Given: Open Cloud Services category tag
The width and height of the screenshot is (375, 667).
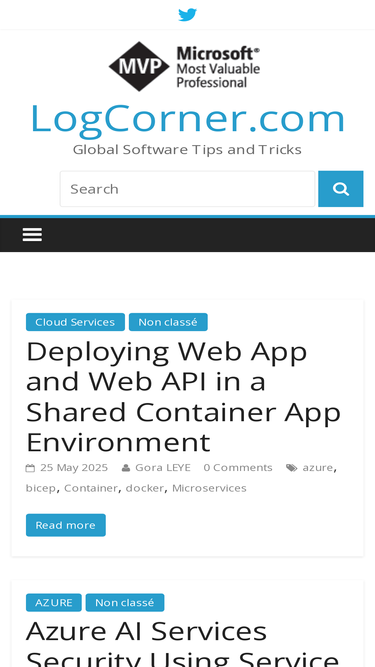Looking at the screenshot, I should coord(75,322).
